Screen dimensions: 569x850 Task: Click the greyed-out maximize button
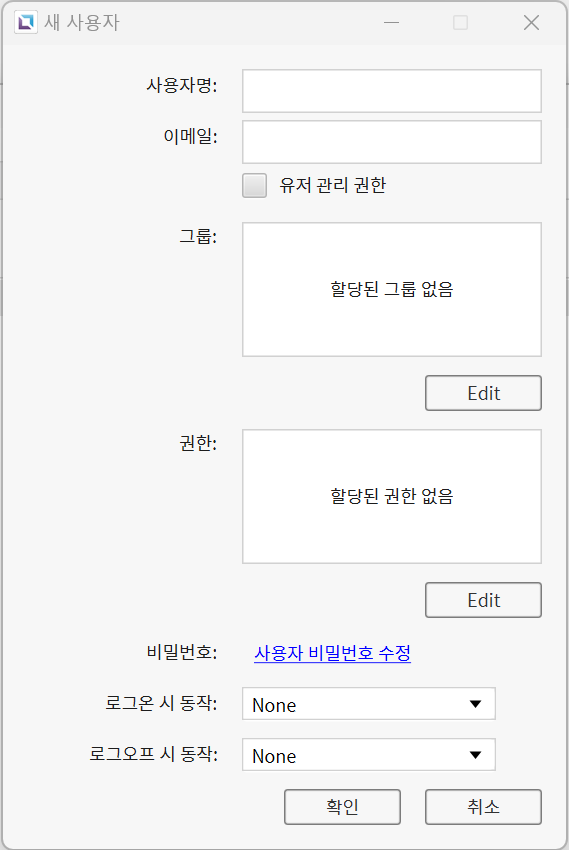pyautogui.click(x=461, y=22)
